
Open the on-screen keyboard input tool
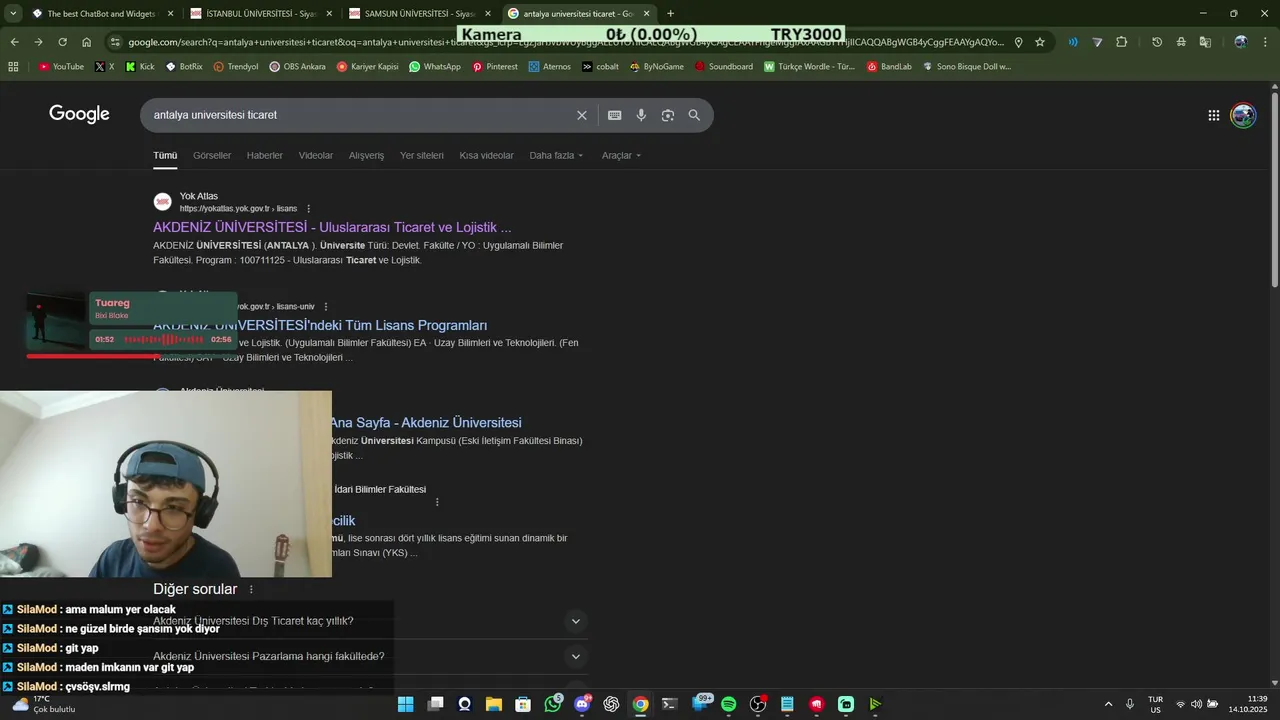pos(615,115)
